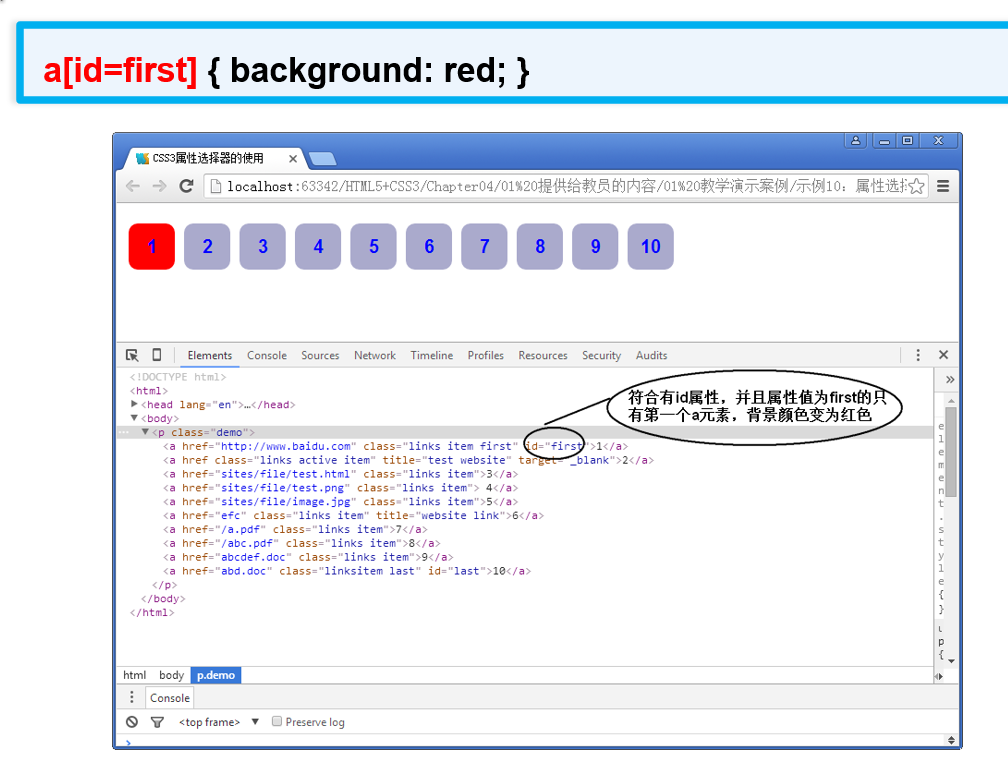Open the Sources tab
The image size is (1008, 775).
320,355
